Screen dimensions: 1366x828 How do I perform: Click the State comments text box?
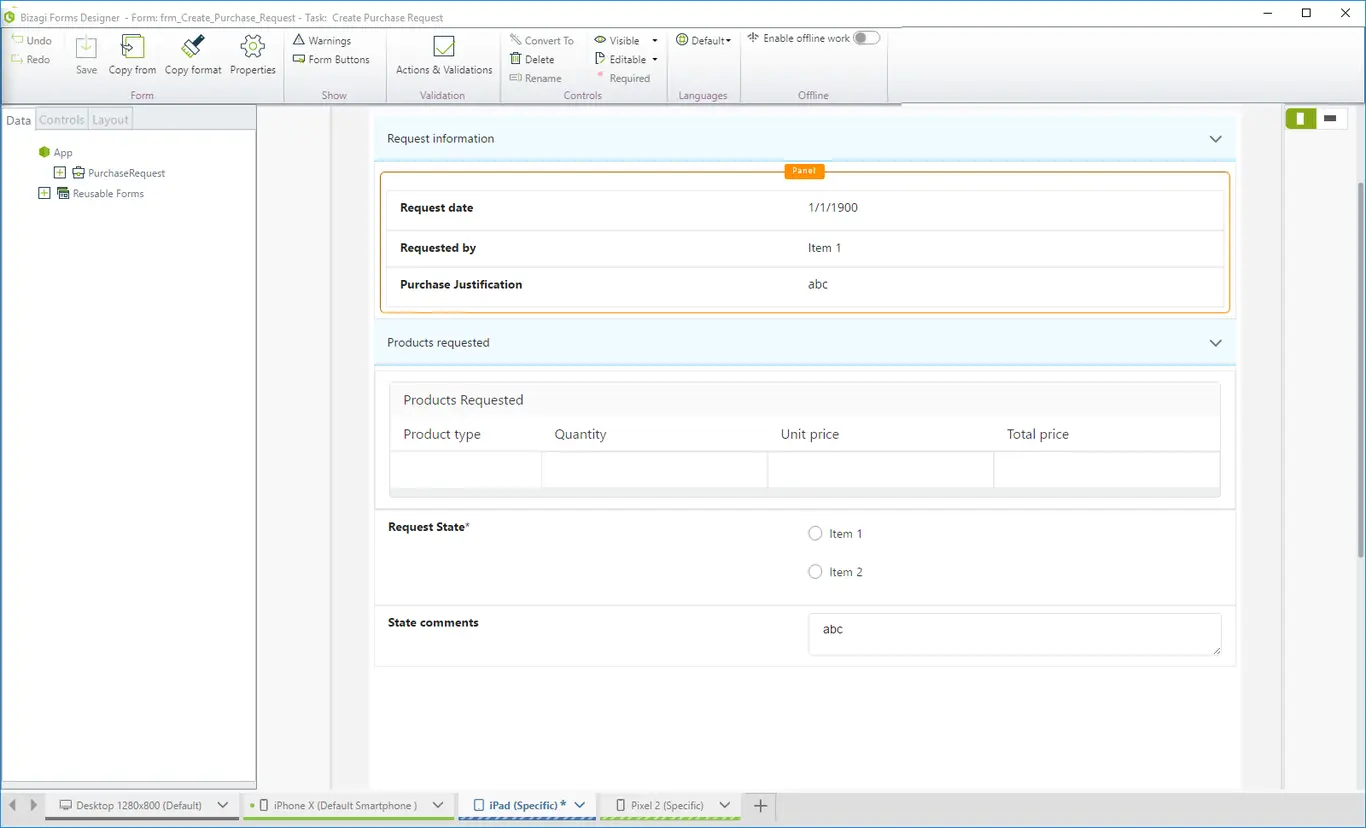(x=1014, y=635)
